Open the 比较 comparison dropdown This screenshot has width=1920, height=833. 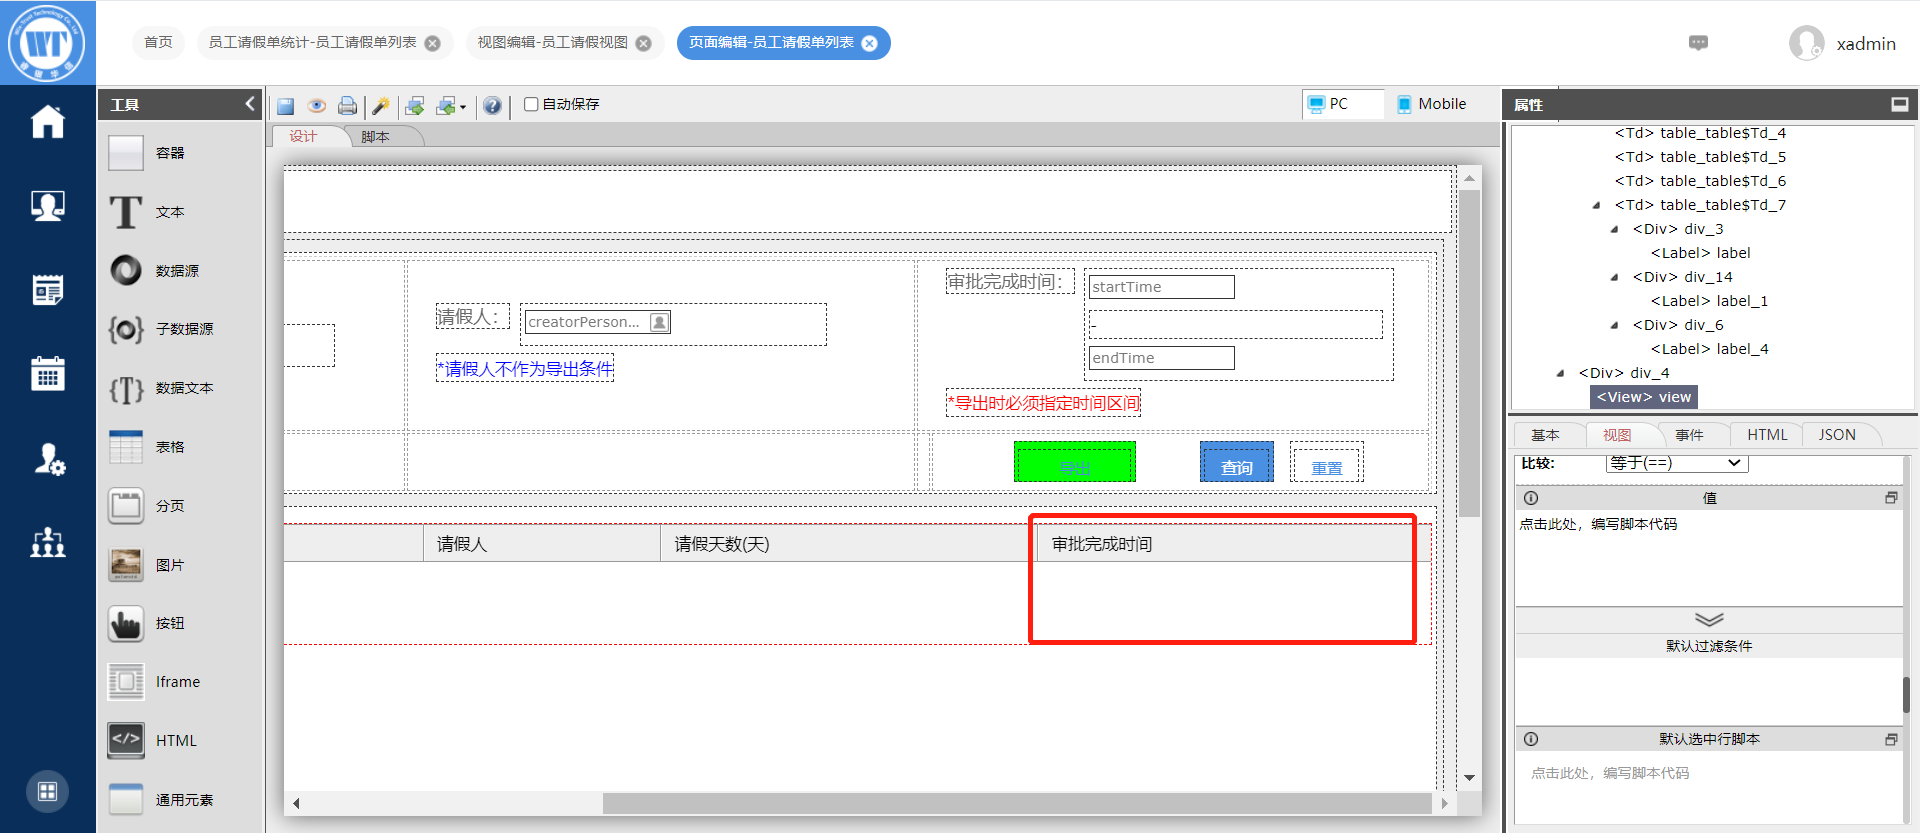tap(1676, 463)
